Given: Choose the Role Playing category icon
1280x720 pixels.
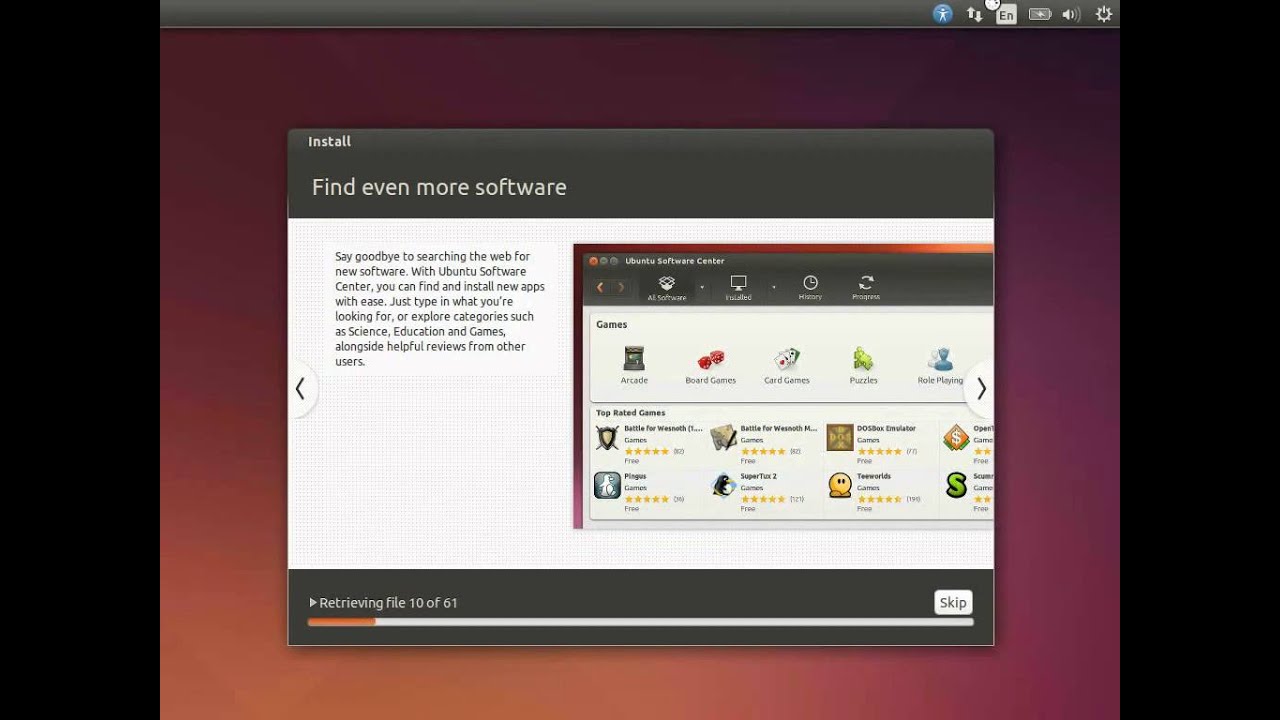Looking at the screenshot, I should point(940,359).
